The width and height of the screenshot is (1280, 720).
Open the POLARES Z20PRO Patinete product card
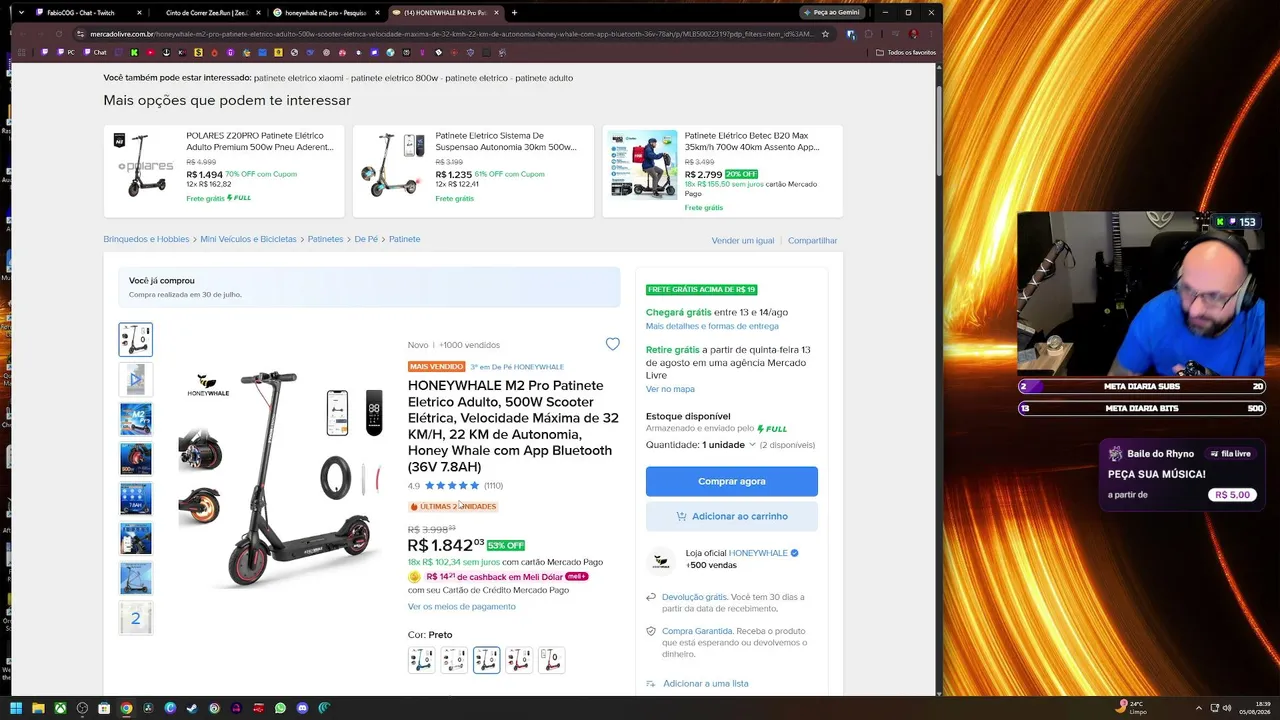pyautogui.click(x=224, y=171)
